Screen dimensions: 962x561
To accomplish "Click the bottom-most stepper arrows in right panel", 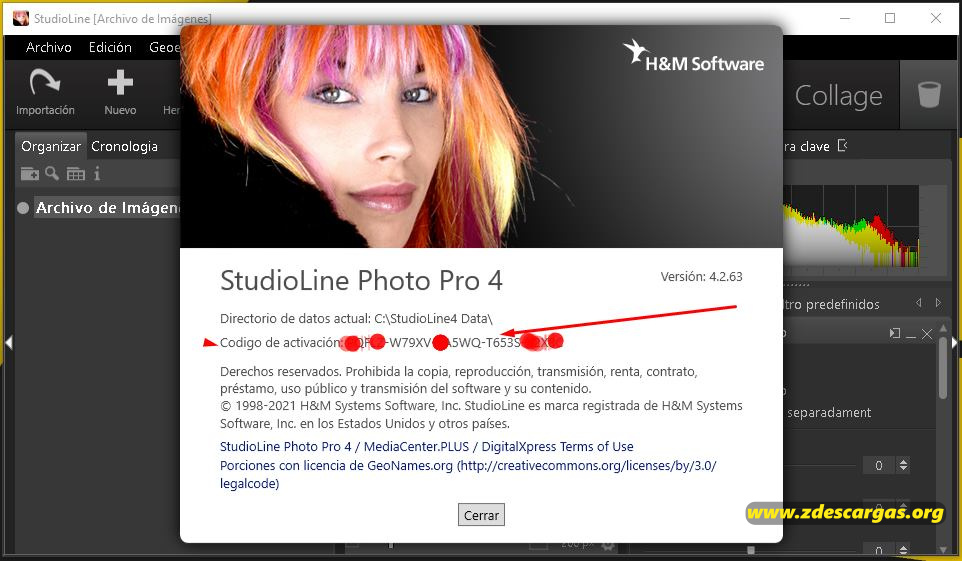I will 903,550.
